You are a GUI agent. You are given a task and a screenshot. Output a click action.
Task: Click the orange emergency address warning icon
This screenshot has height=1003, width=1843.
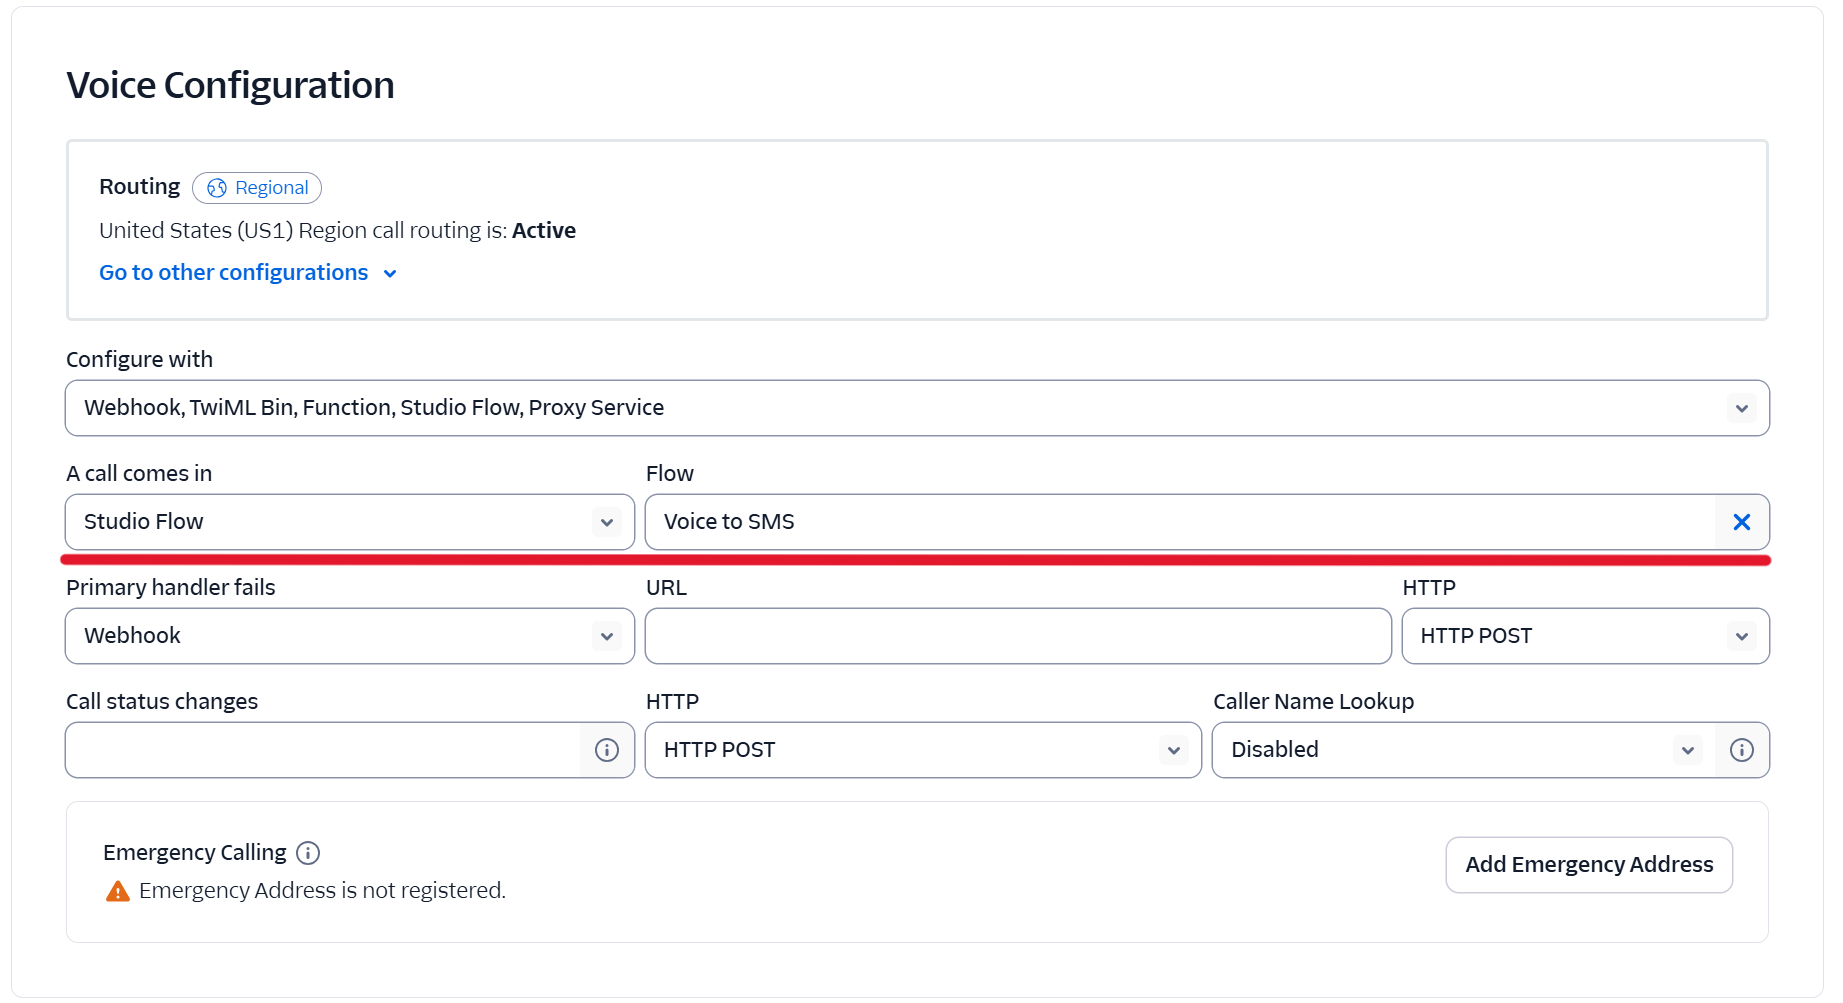118,891
